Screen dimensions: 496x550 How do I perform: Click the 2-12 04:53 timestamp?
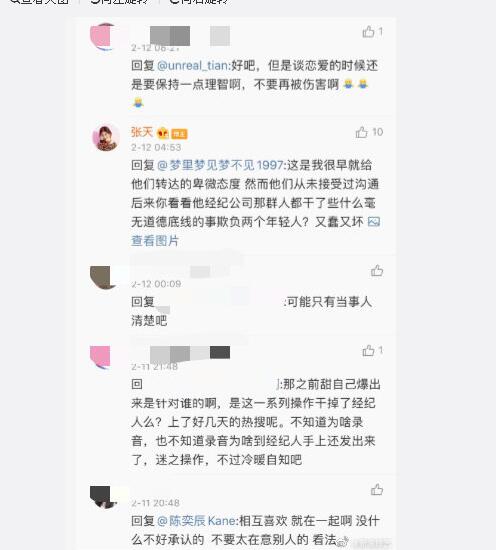pyautogui.click(x=156, y=147)
